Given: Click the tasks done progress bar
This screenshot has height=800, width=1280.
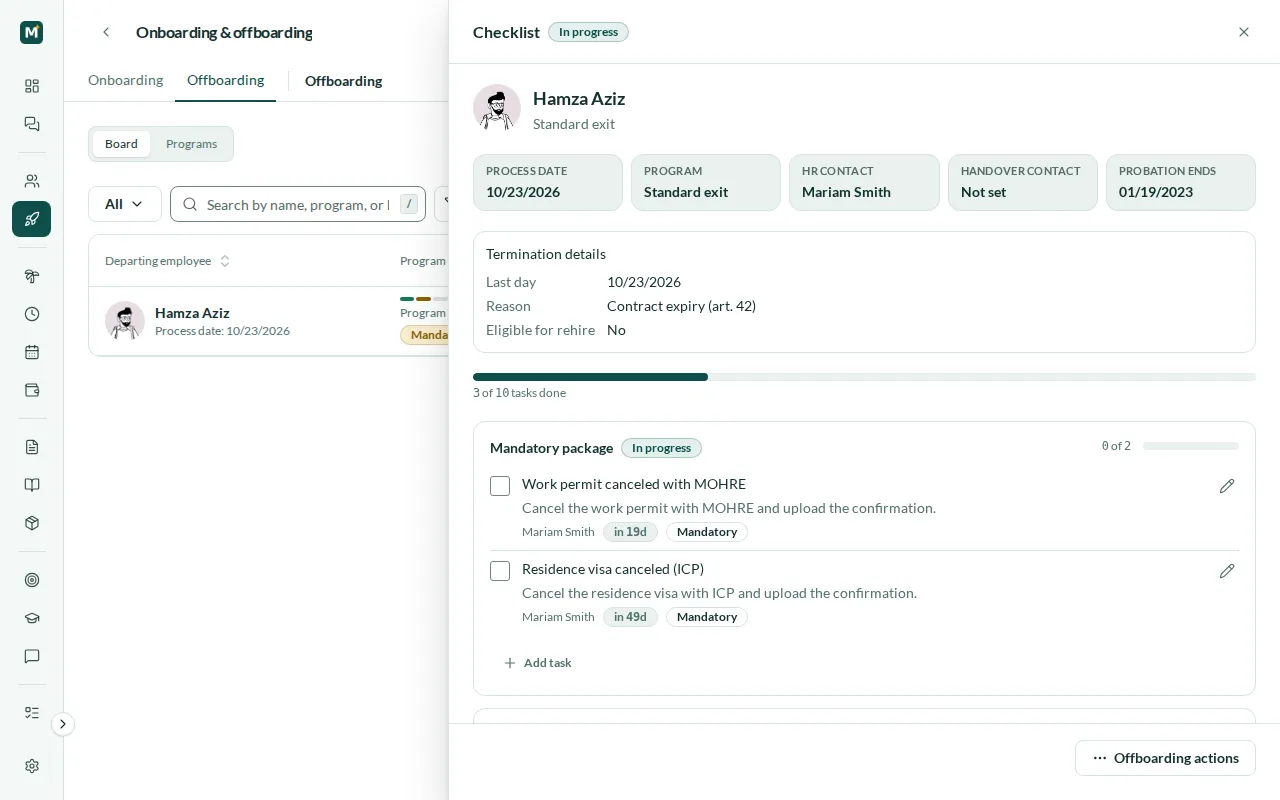Looking at the screenshot, I should (x=864, y=377).
